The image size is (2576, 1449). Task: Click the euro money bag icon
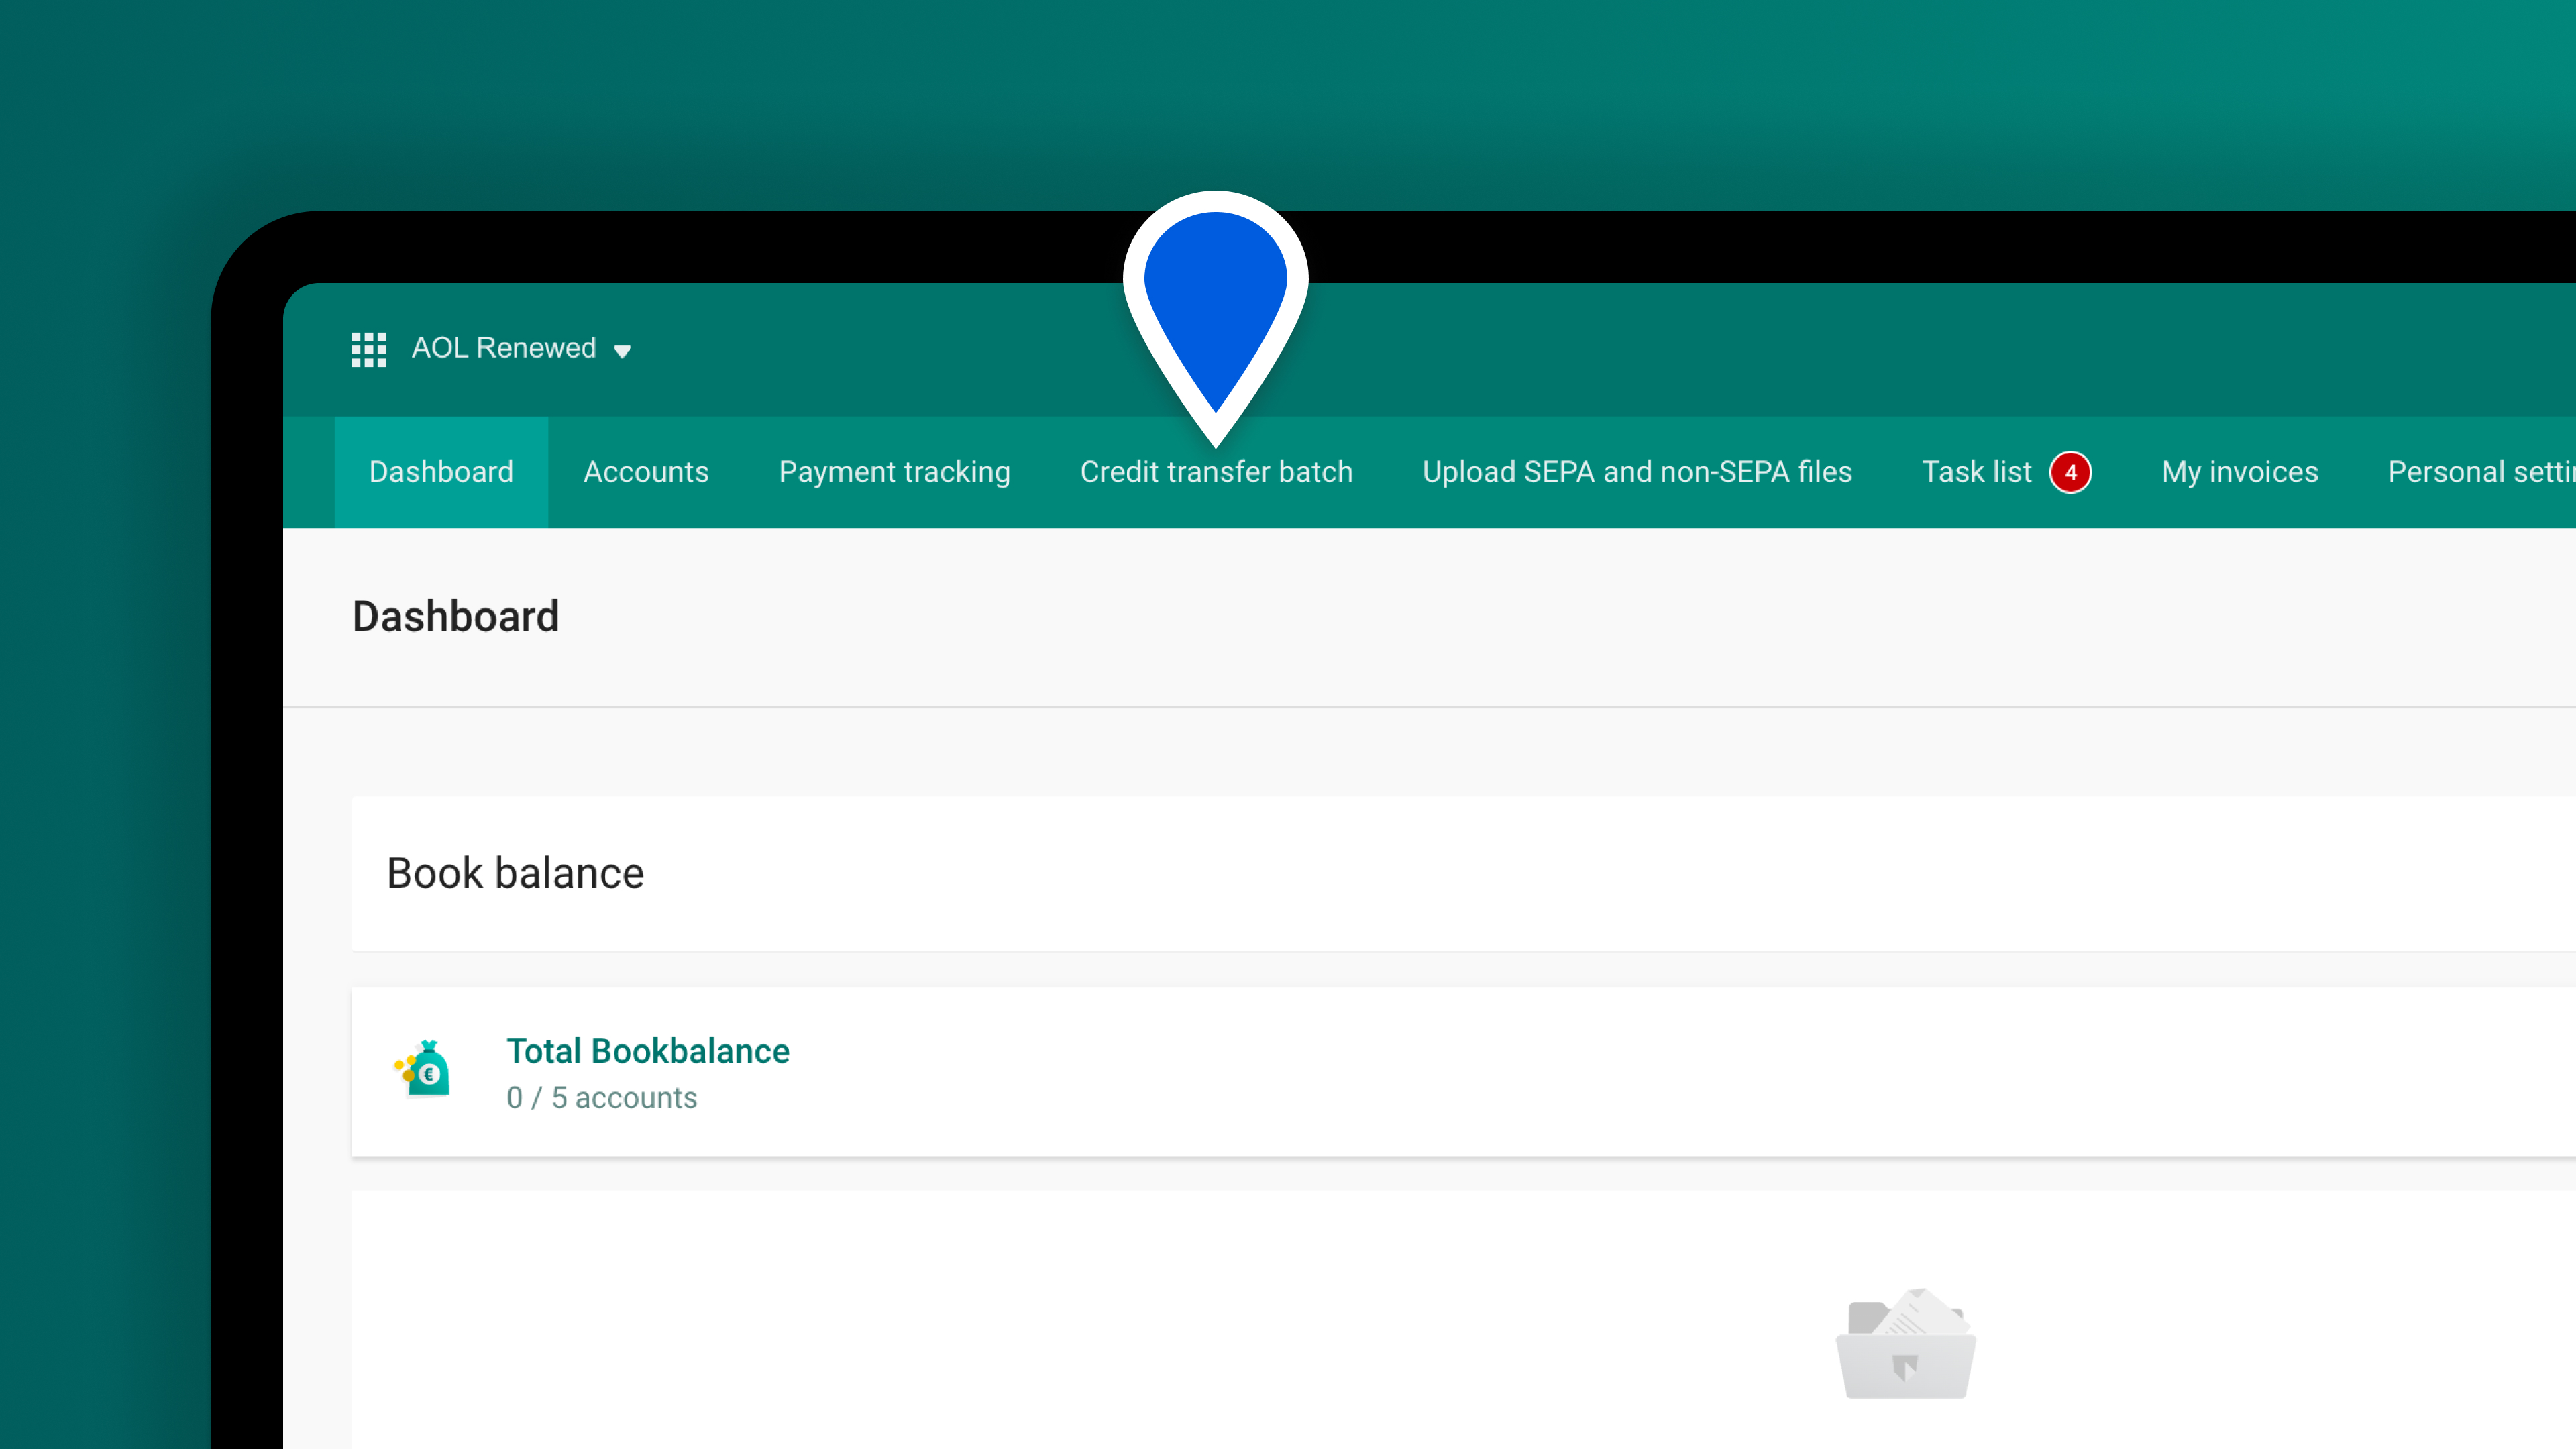(x=424, y=1069)
